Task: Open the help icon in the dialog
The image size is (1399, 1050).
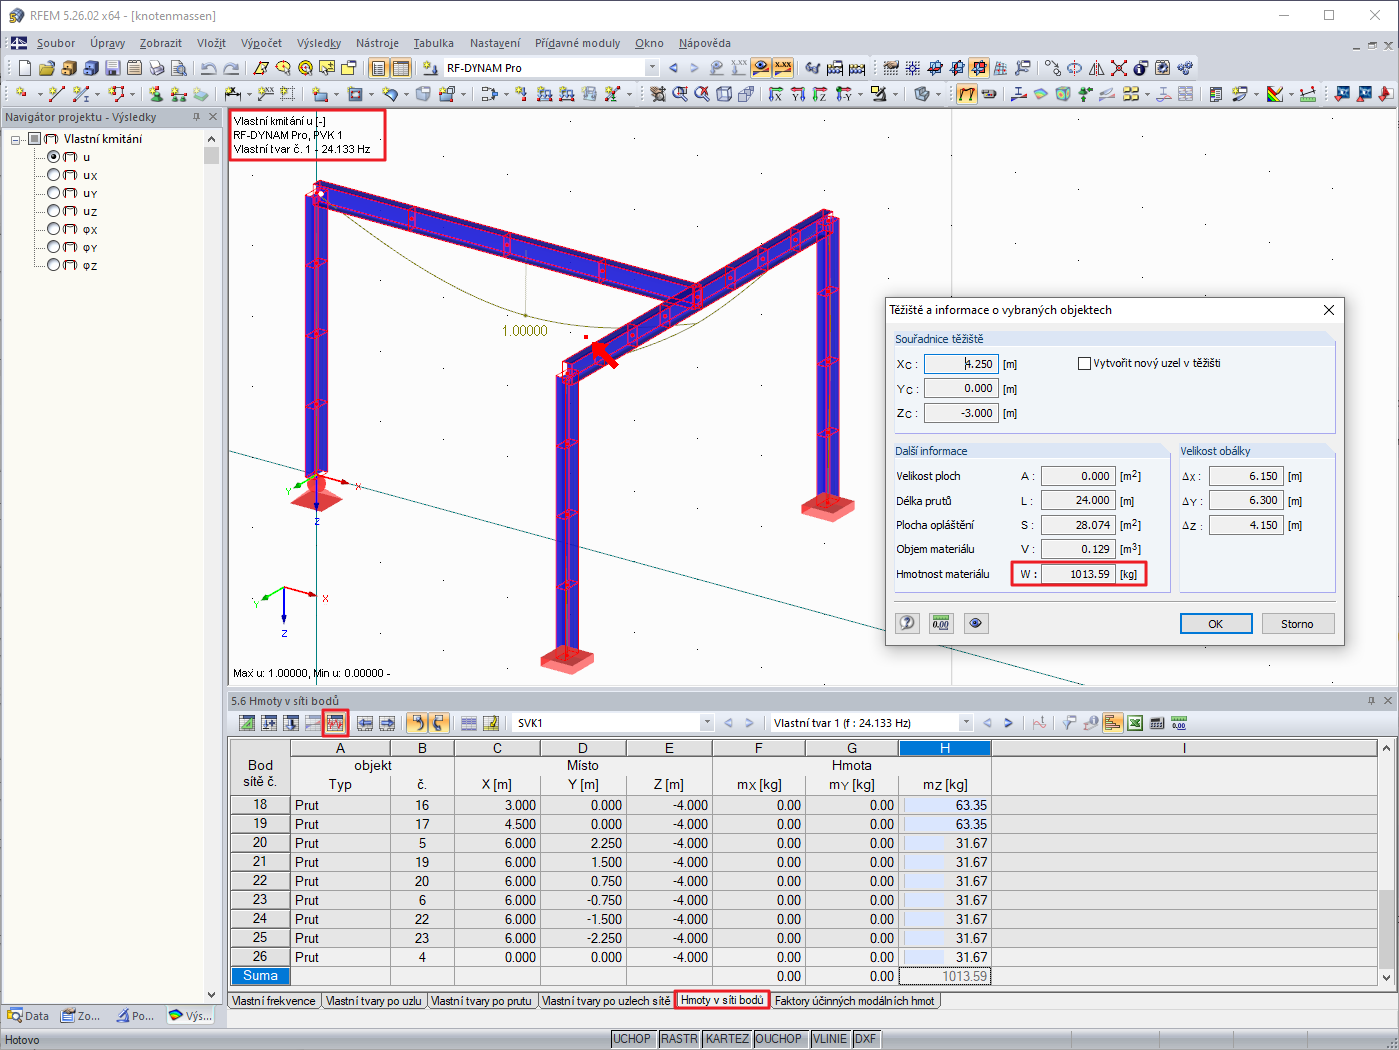Action: tap(907, 623)
